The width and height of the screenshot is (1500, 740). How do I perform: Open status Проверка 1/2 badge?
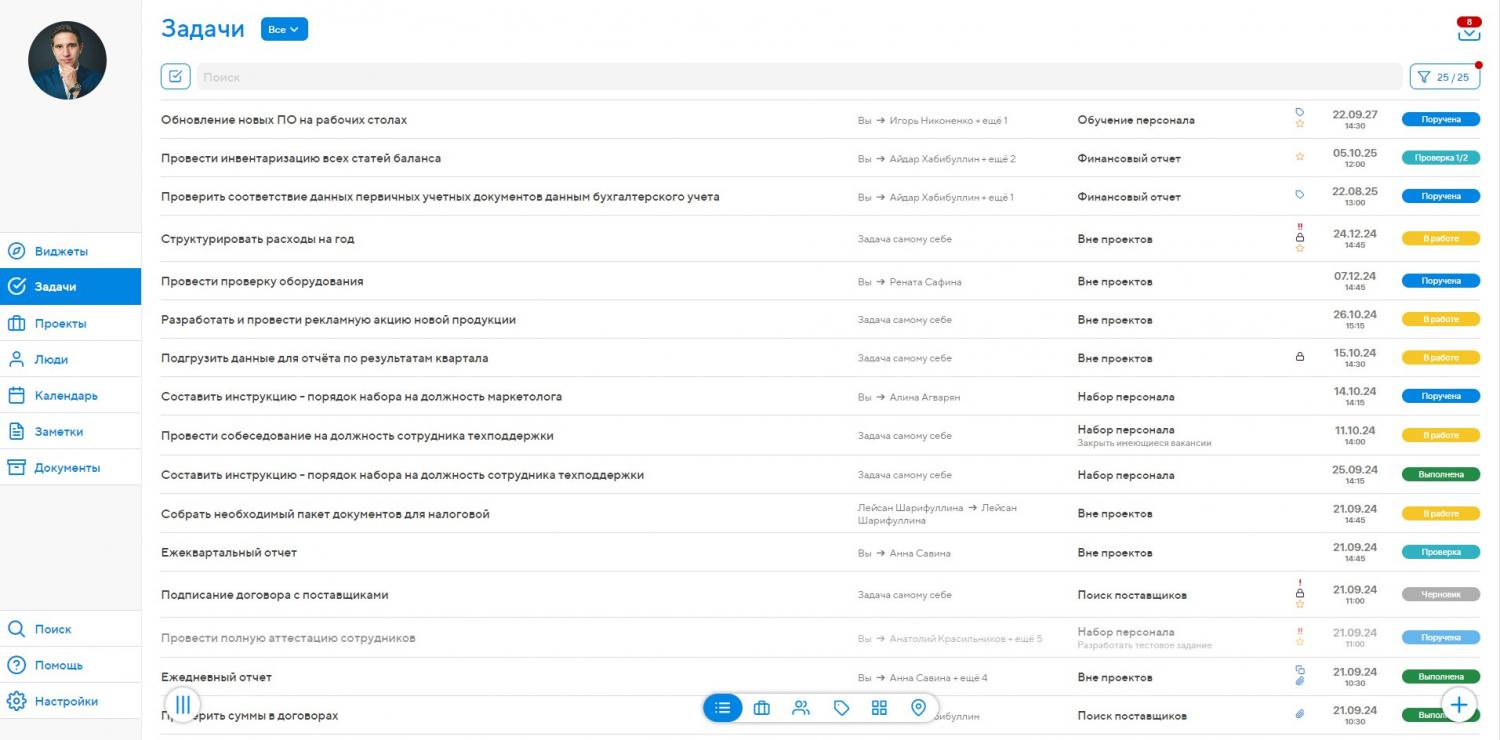pos(1440,158)
